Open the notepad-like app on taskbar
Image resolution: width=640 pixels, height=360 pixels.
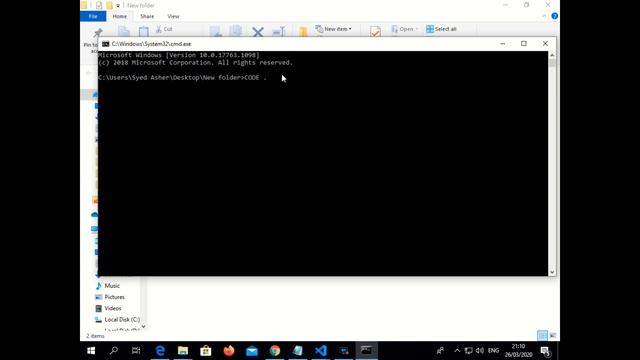coord(298,351)
